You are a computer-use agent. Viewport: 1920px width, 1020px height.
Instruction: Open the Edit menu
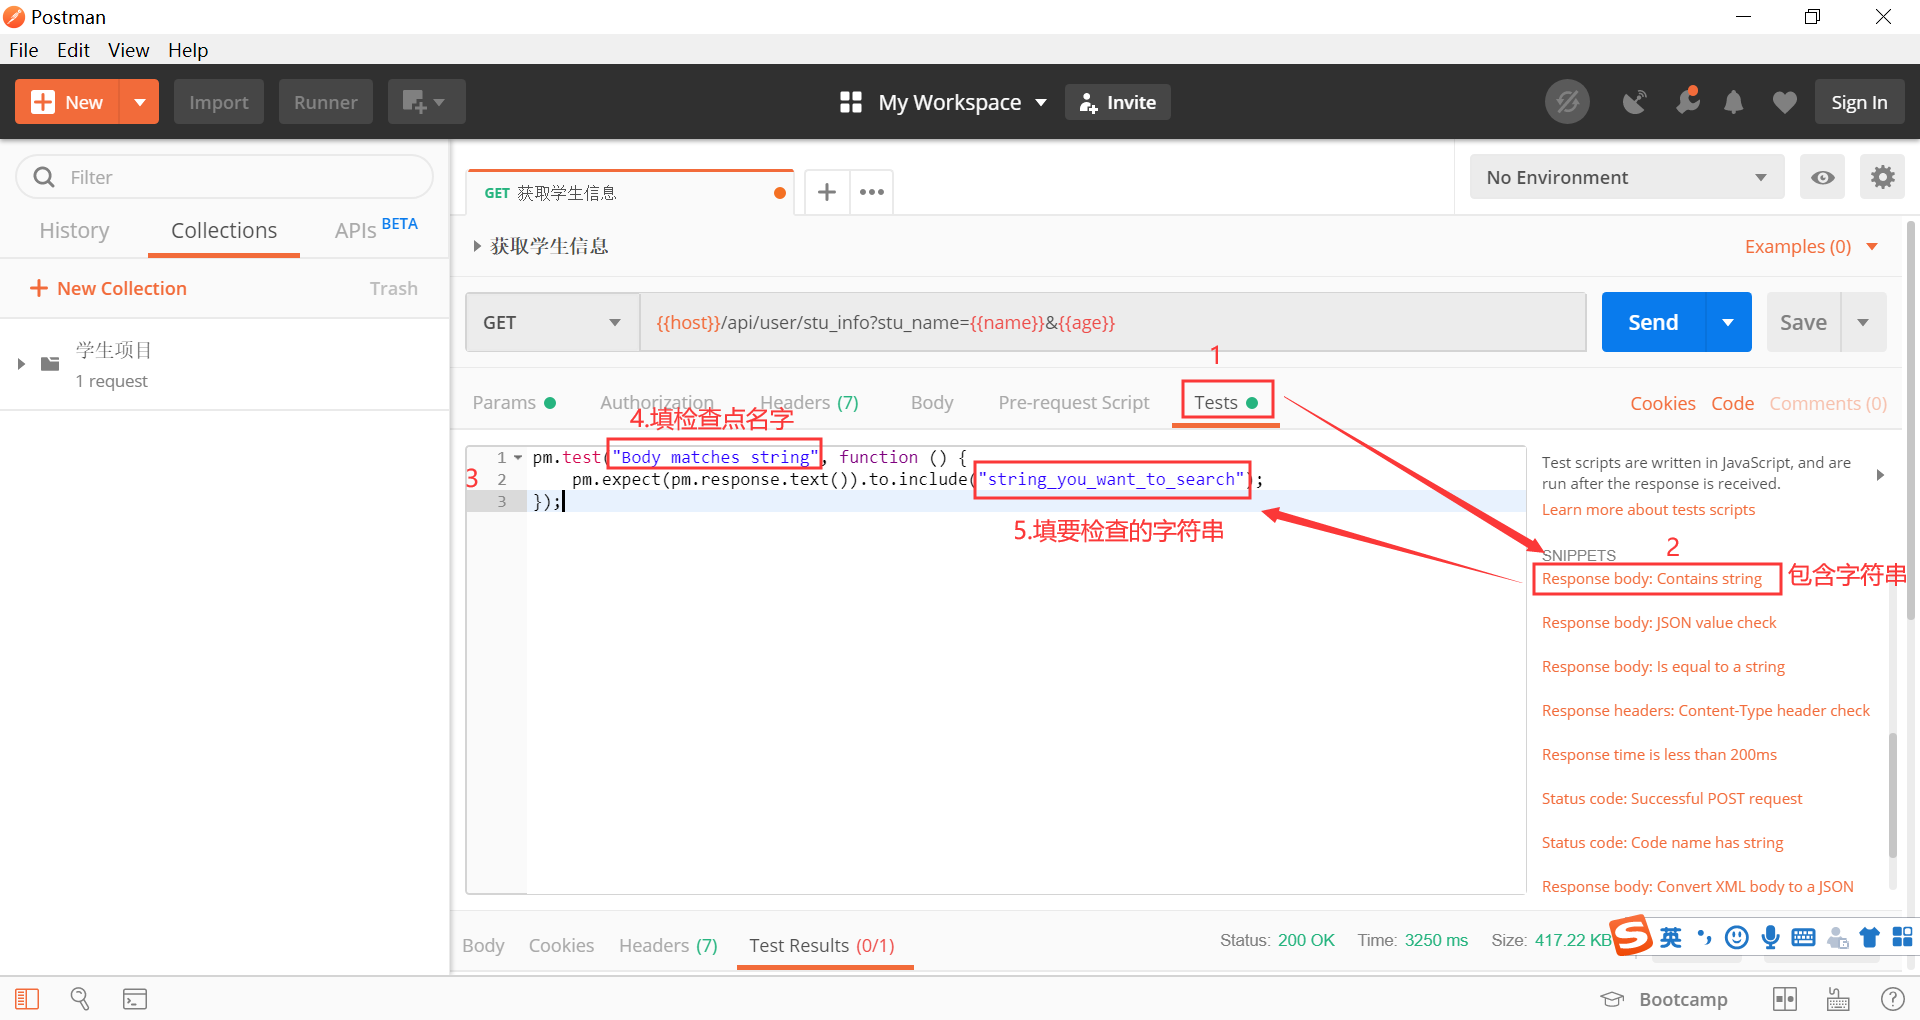pyautogui.click(x=73, y=50)
